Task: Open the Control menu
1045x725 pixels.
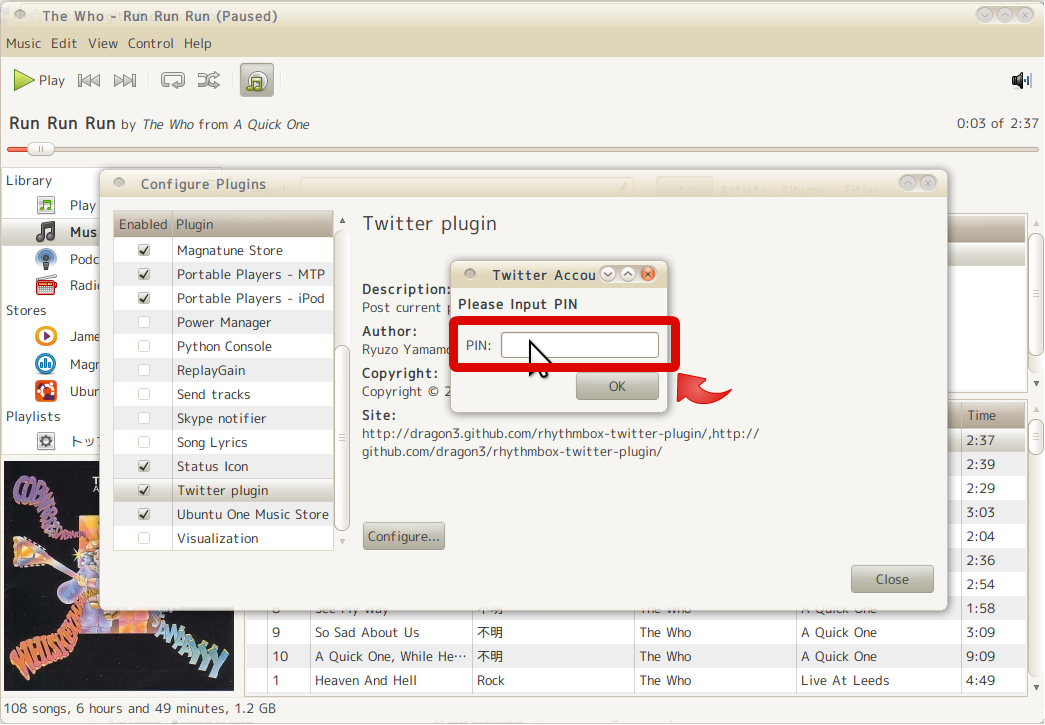Action: 151,43
